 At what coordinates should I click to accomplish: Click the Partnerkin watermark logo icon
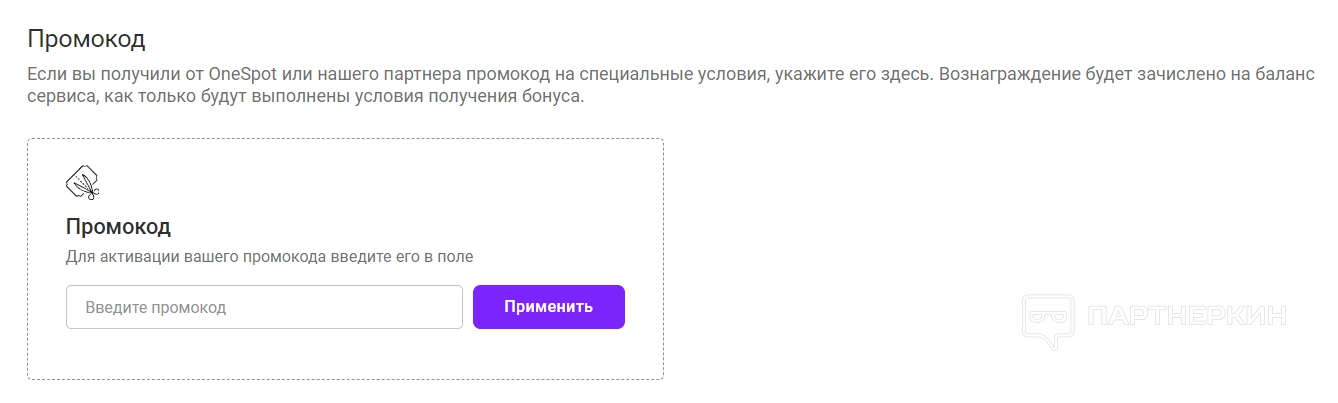click(x=1047, y=321)
